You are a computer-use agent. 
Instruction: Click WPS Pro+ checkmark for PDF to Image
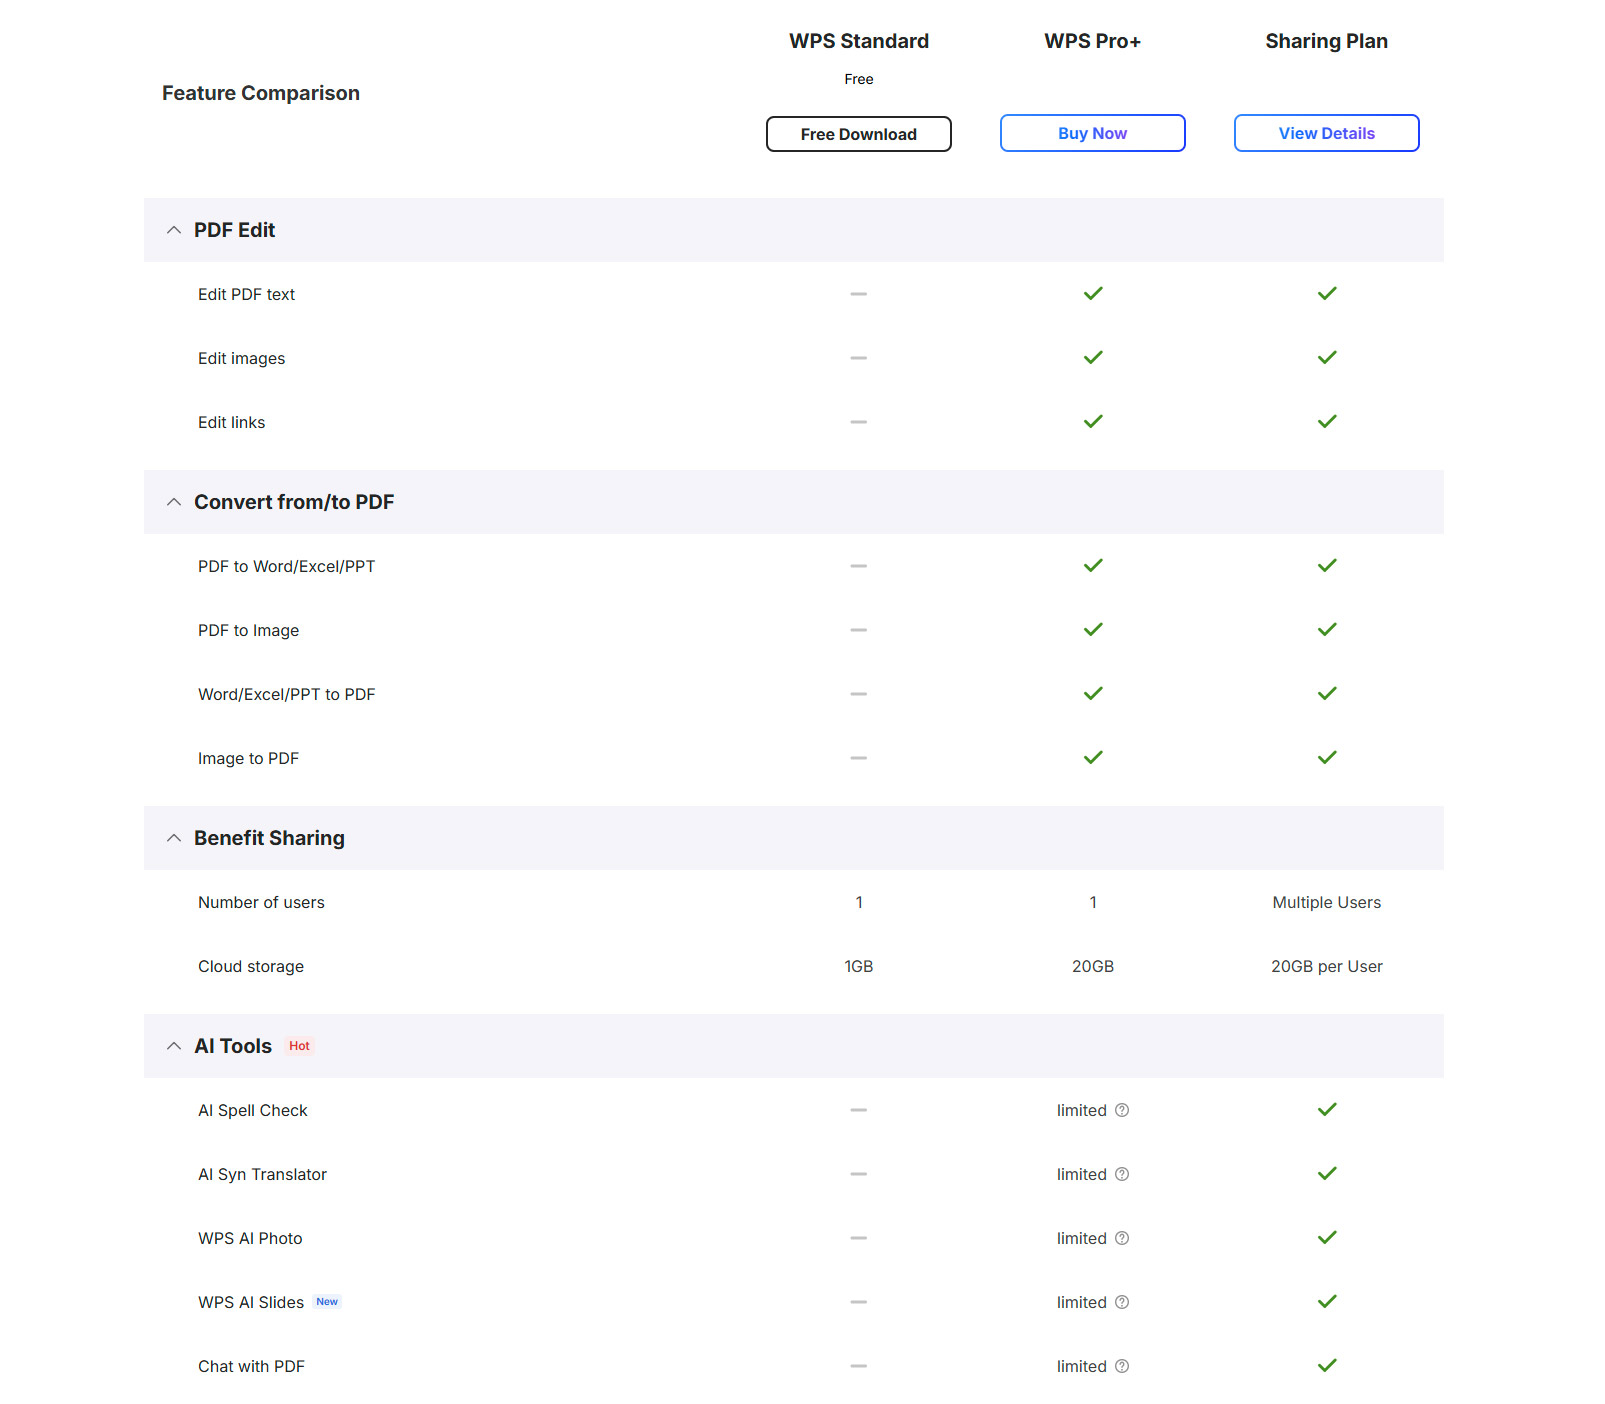point(1093,629)
